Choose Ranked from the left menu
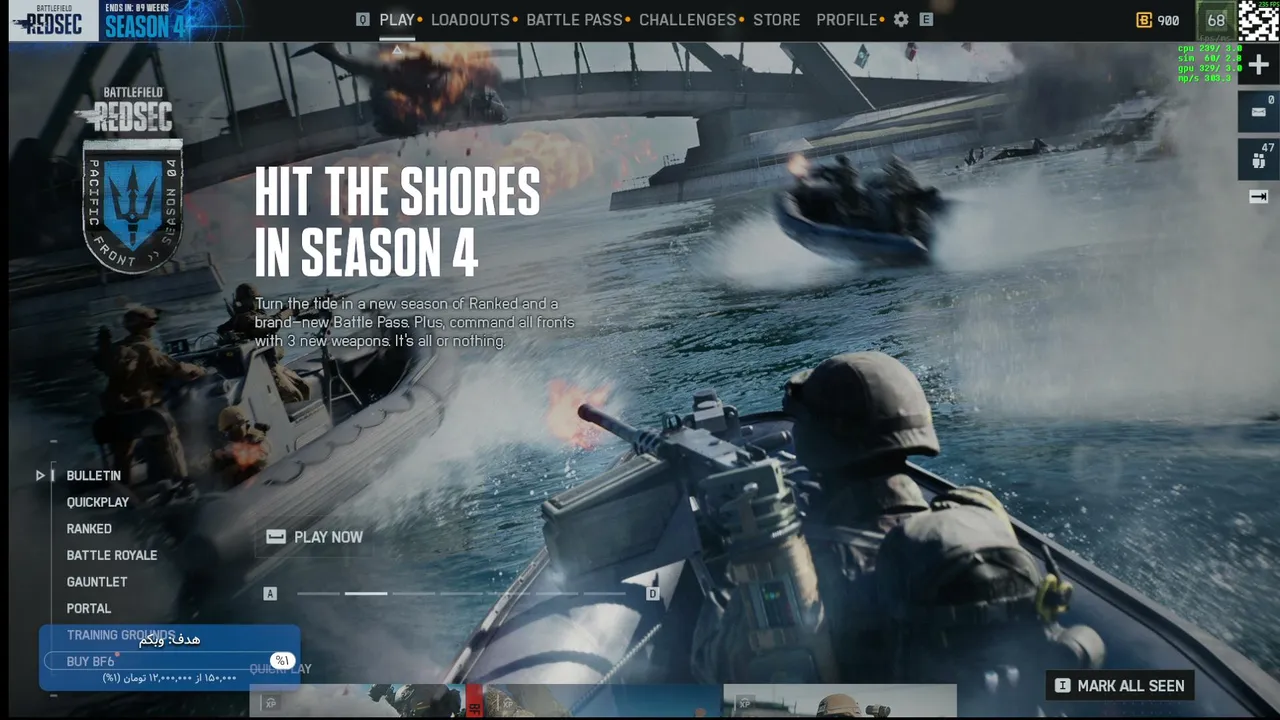The image size is (1280, 720). tap(89, 529)
